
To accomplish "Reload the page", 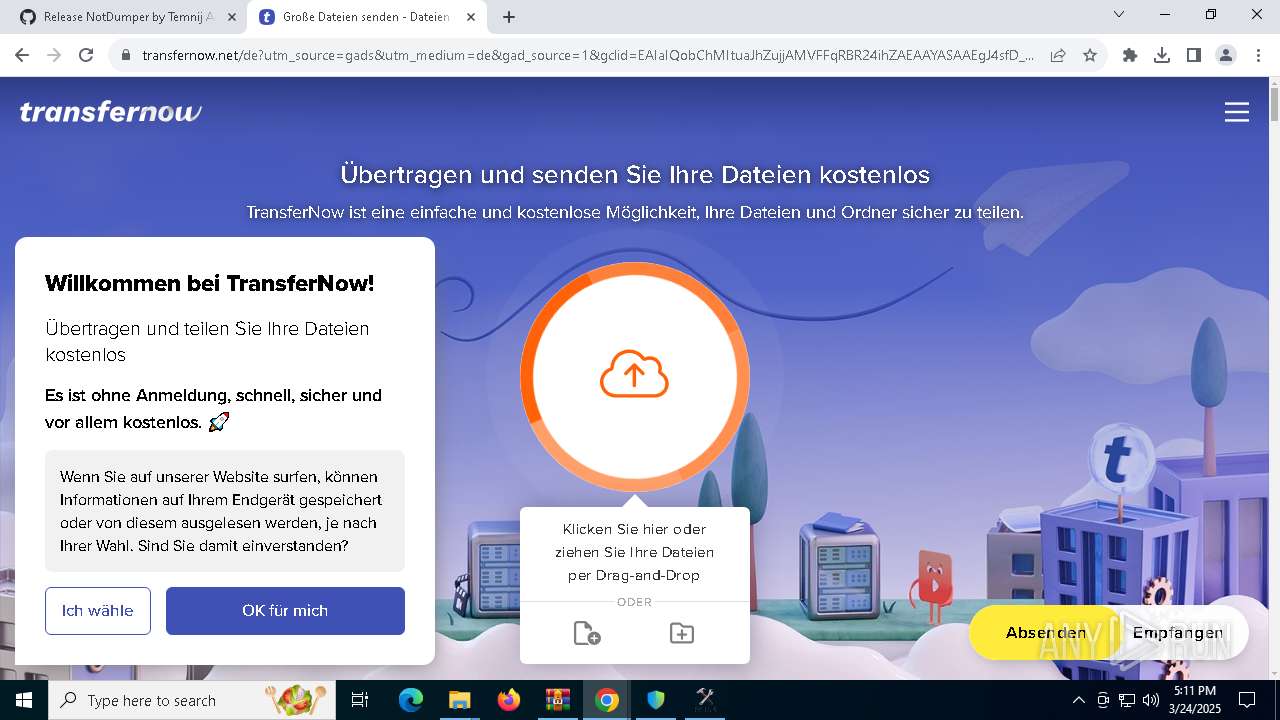I will coord(86,55).
